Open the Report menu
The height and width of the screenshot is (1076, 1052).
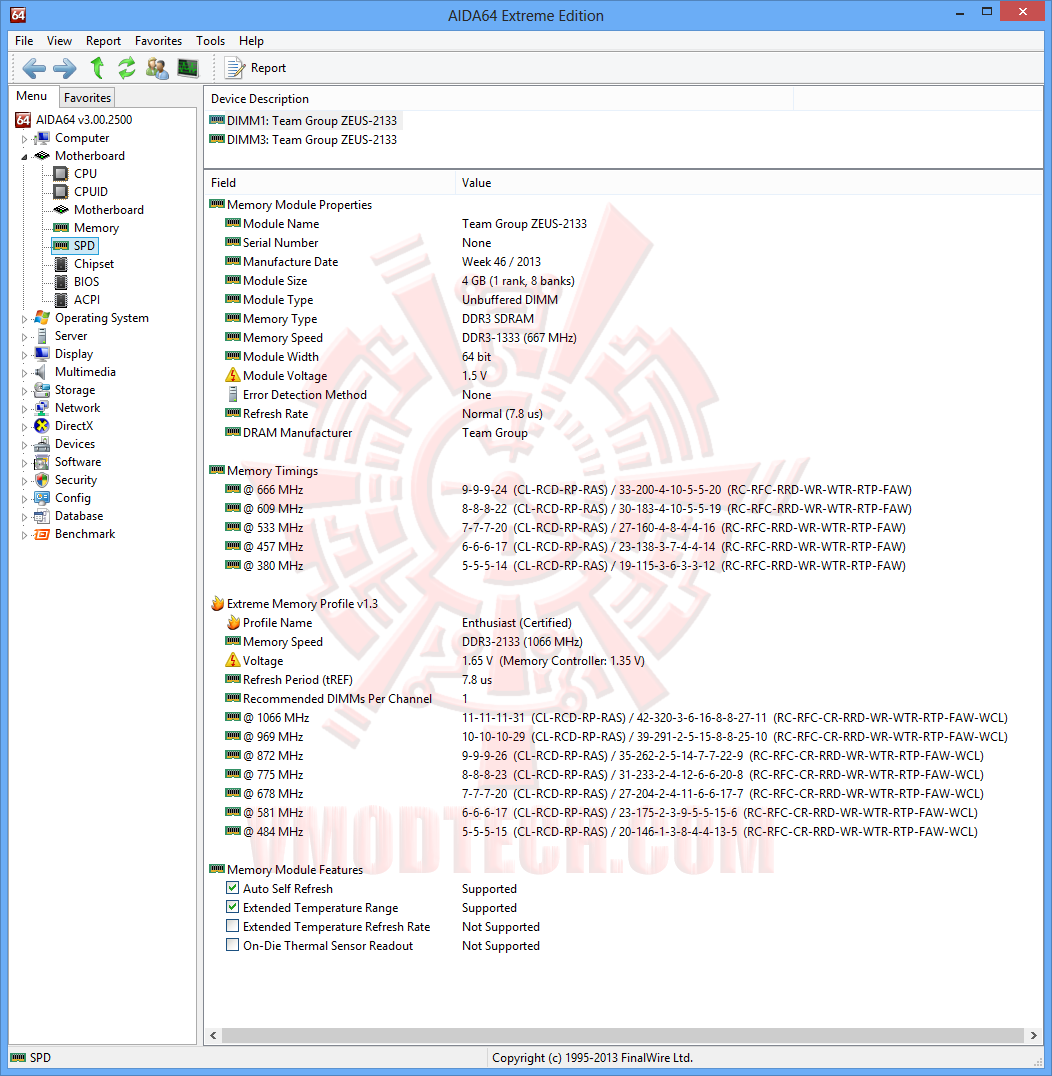point(103,40)
